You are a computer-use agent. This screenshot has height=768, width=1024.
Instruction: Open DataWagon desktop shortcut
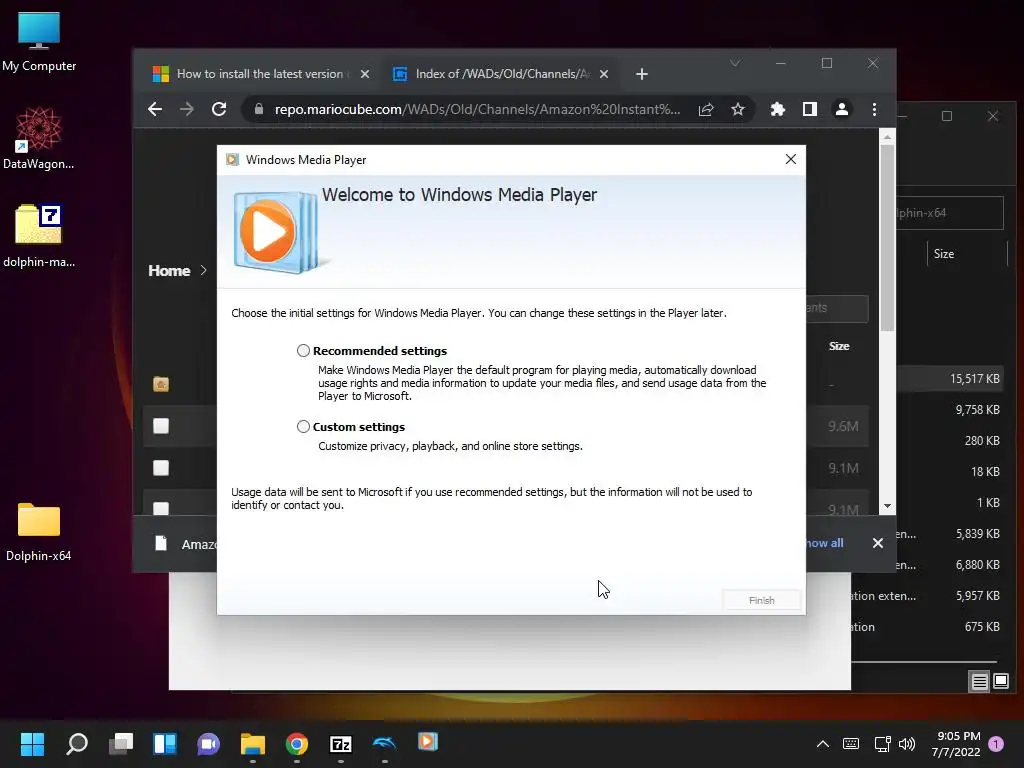[x=39, y=138]
